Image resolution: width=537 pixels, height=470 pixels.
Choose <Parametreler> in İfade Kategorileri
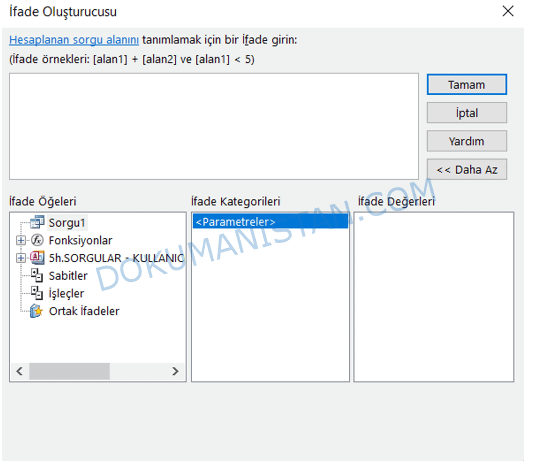[270, 222]
